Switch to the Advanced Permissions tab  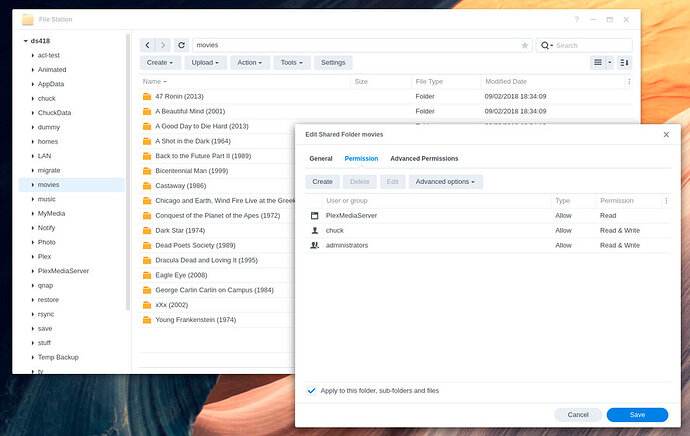point(424,158)
